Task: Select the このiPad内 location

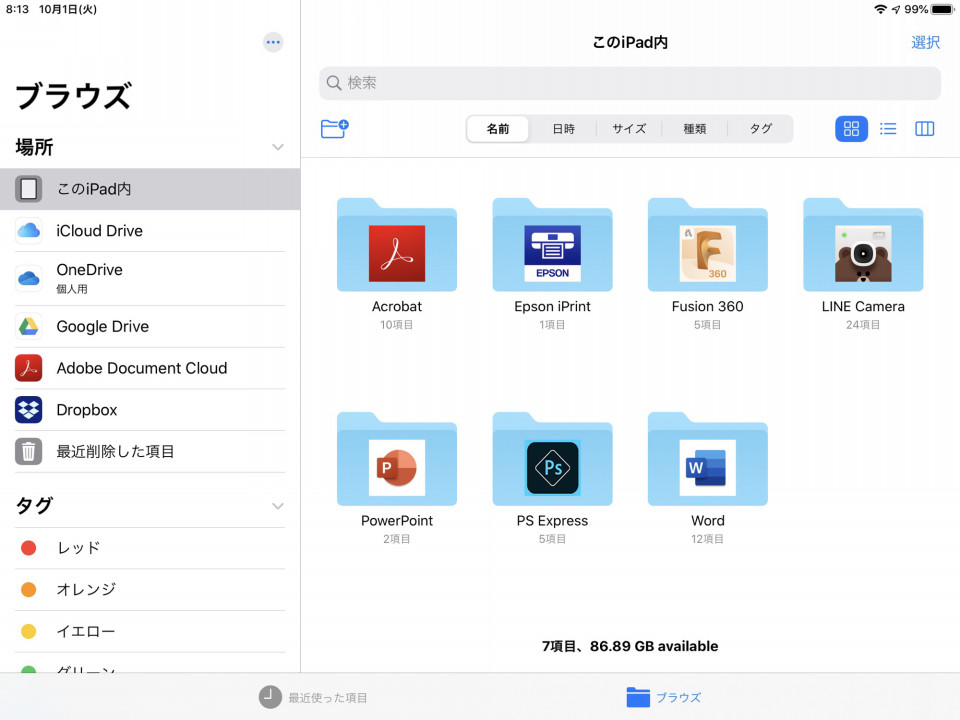Action: click(150, 189)
